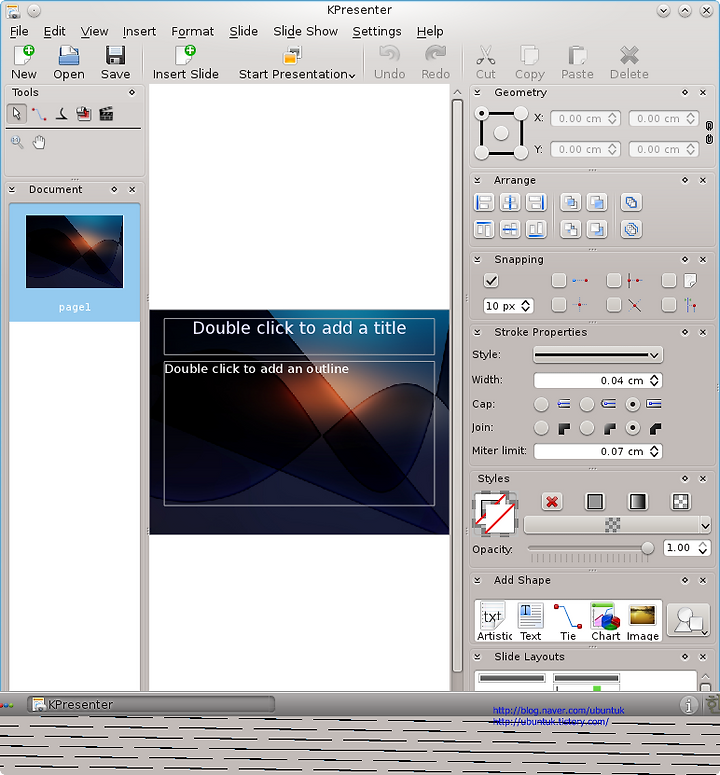Click the New document toolbar icon
The width and height of the screenshot is (720, 775).
pyautogui.click(x=24, y=56)
